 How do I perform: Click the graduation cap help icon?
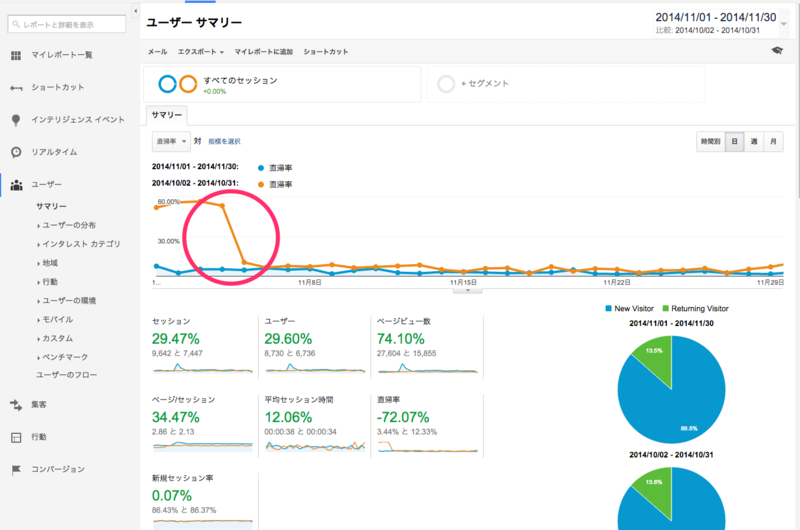coord(777,50)
